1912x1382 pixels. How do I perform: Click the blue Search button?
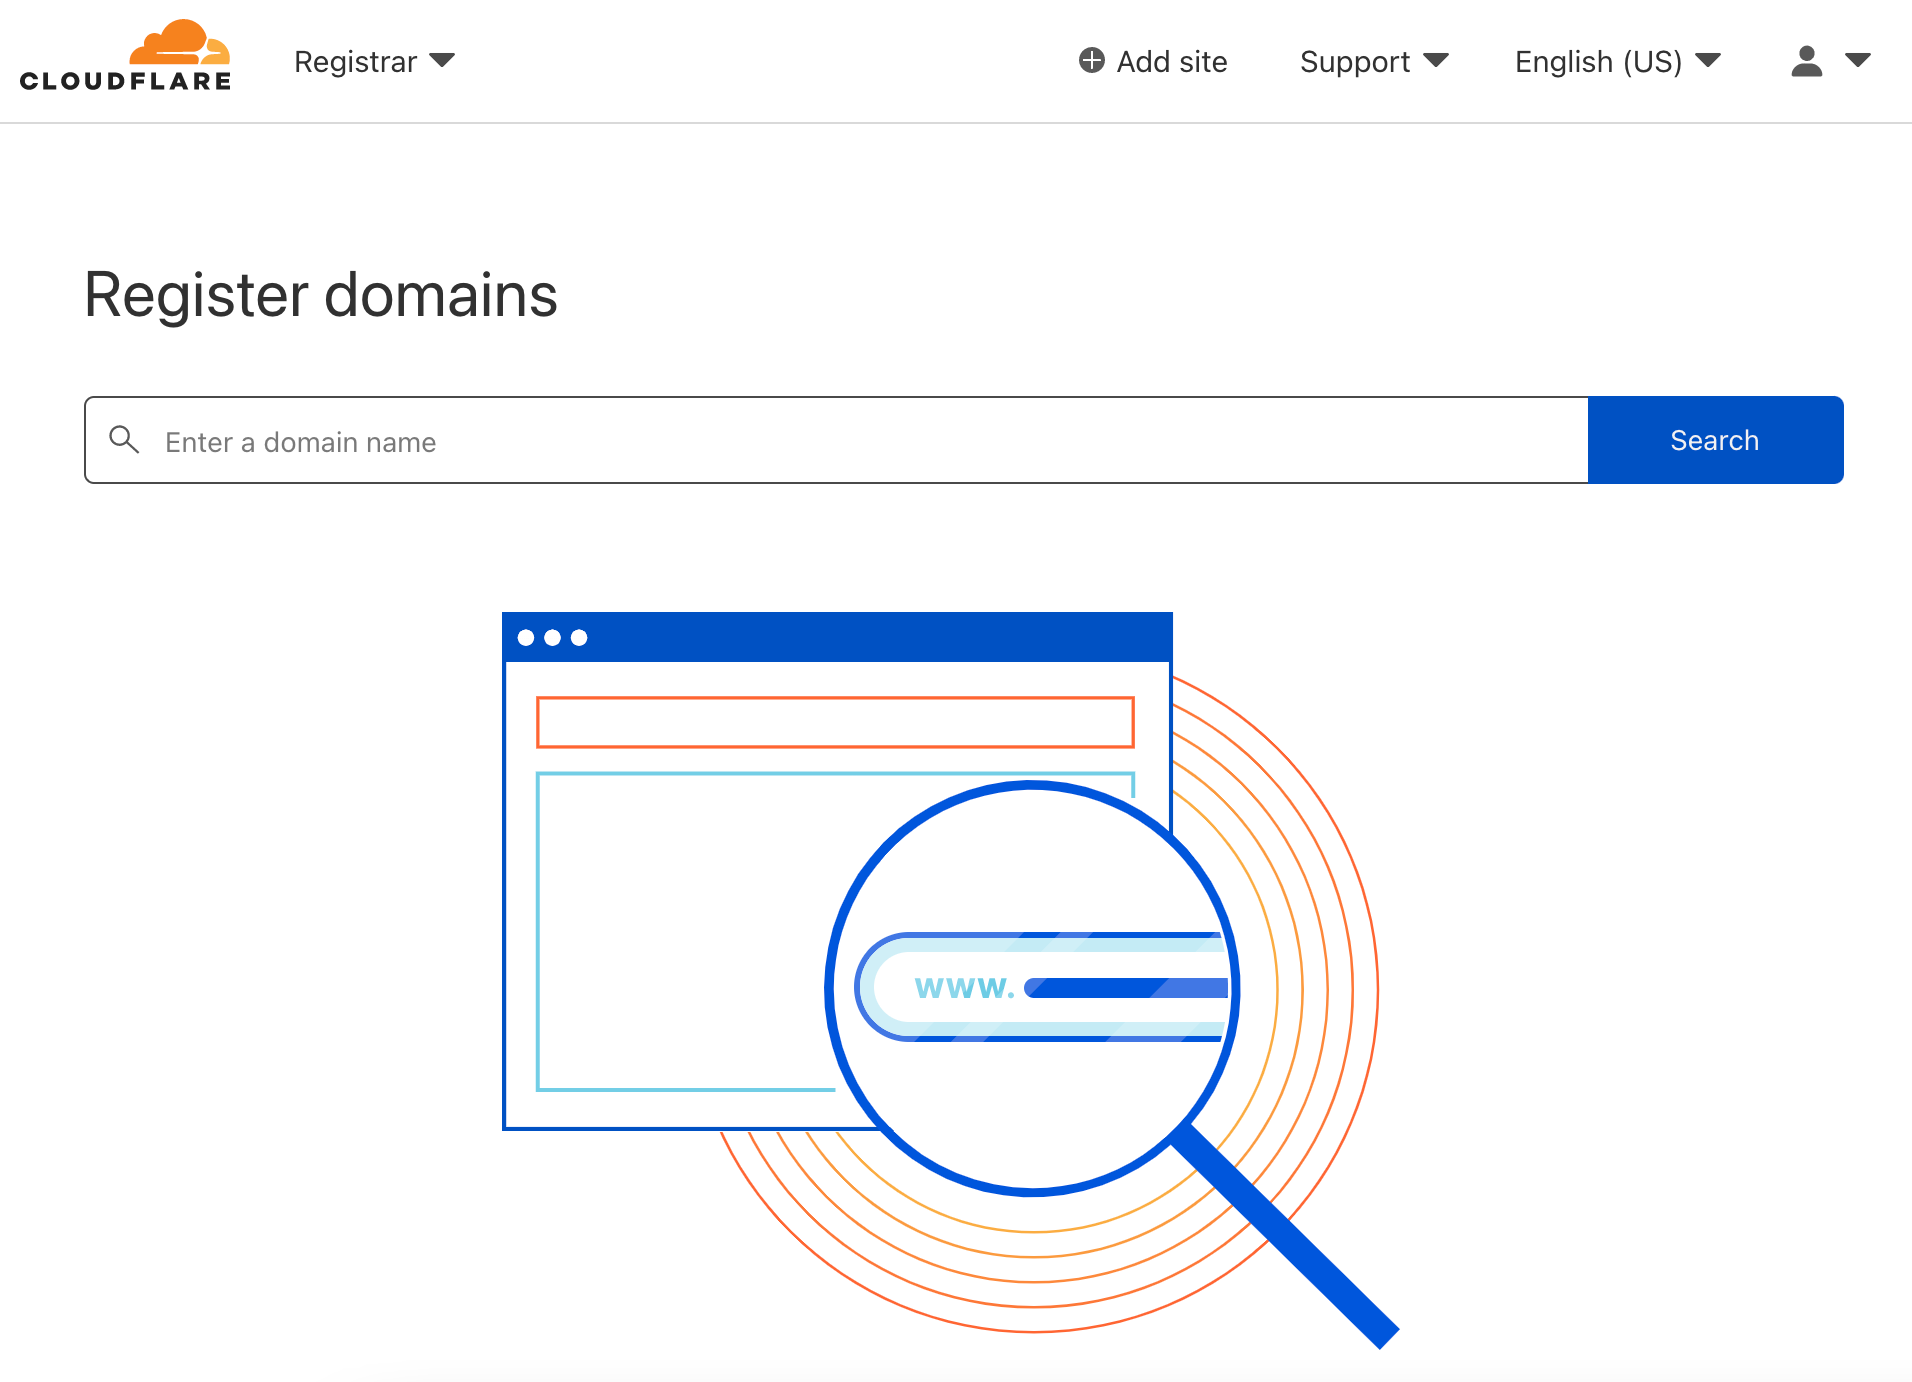[x=1715, y=440]
